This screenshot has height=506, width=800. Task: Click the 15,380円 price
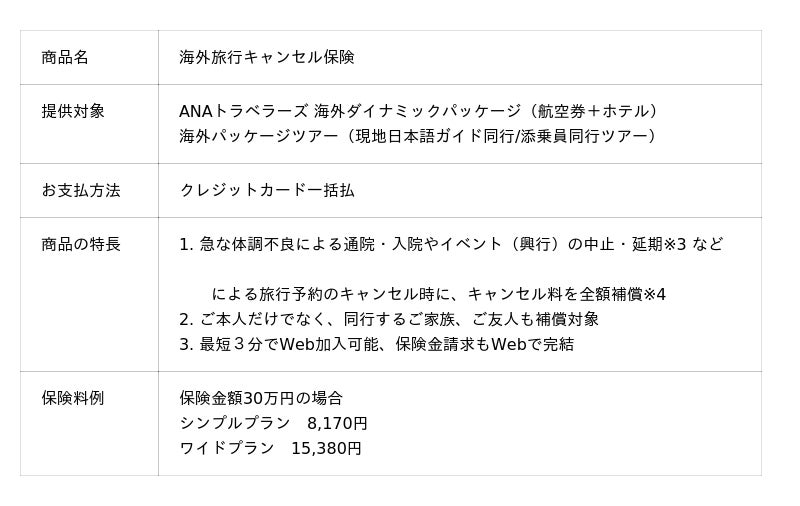(x=326, y=449)
